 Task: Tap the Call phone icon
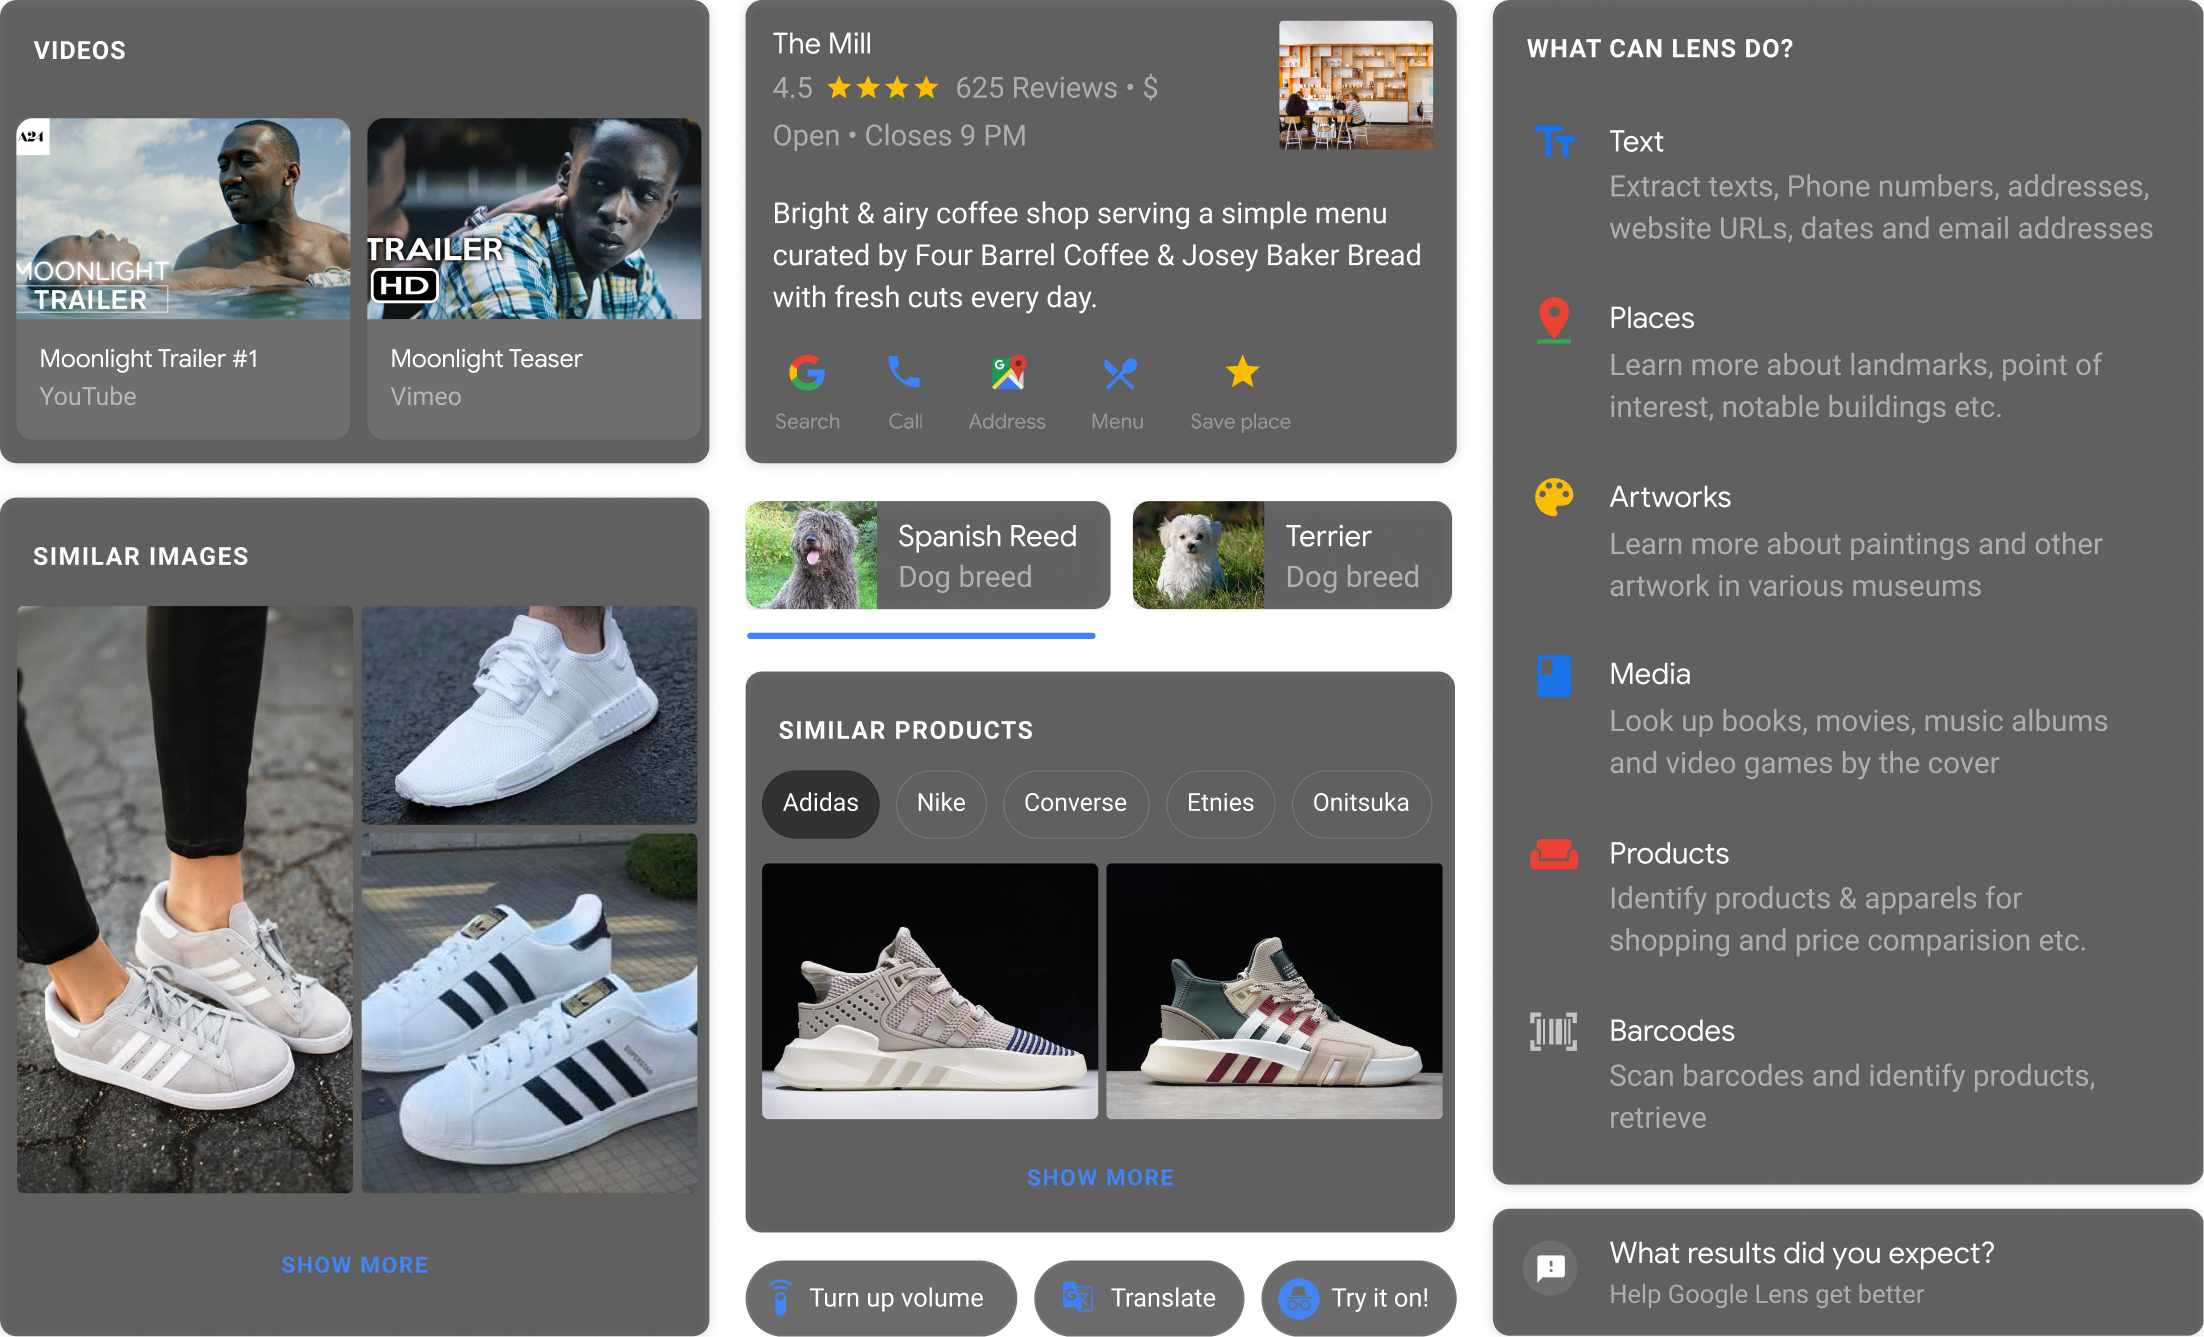904,373
